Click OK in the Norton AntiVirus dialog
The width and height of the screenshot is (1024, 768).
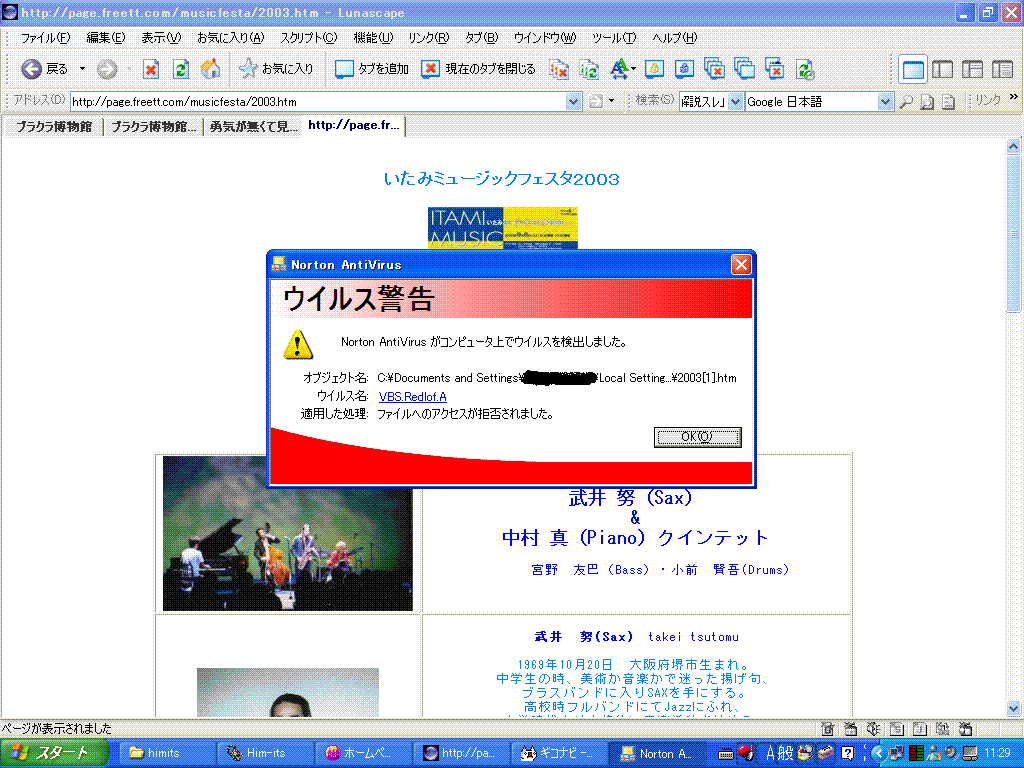pos(697,437)
